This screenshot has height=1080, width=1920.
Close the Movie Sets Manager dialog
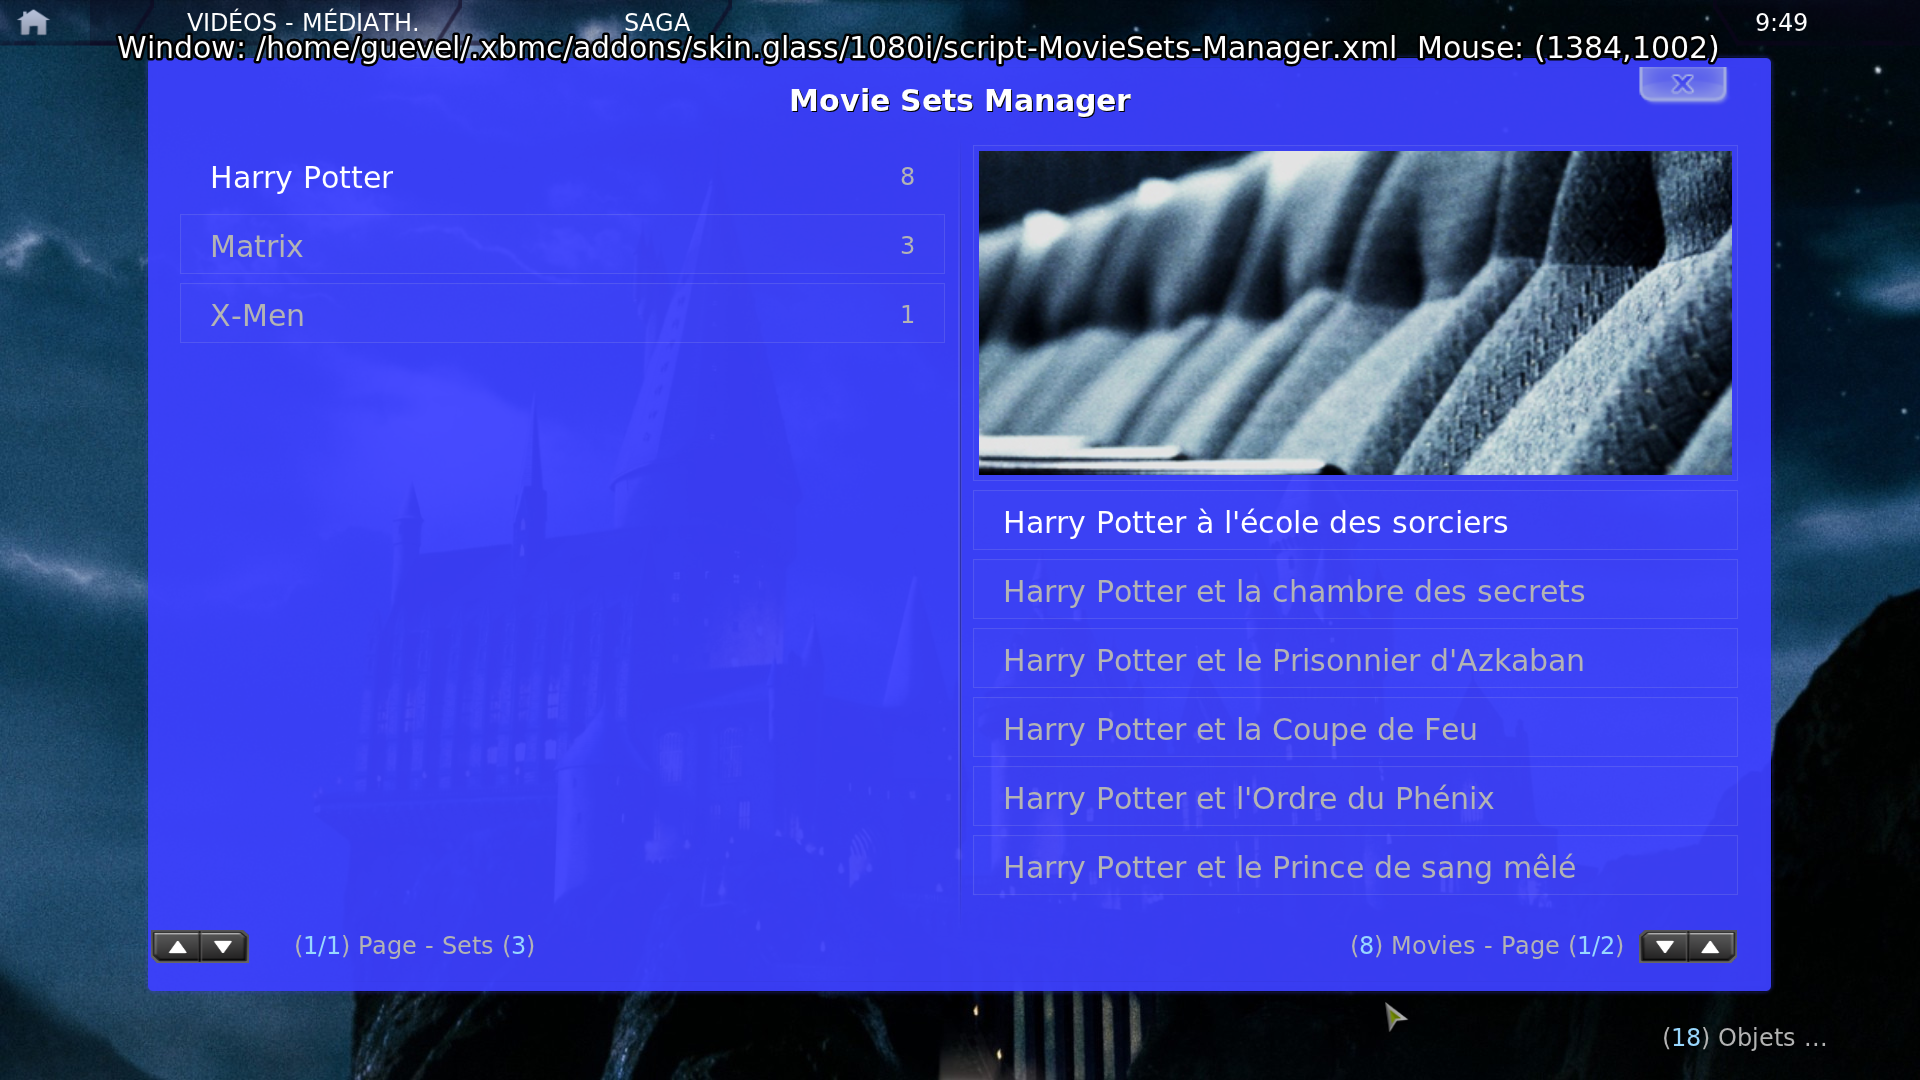click(1683, 84)
